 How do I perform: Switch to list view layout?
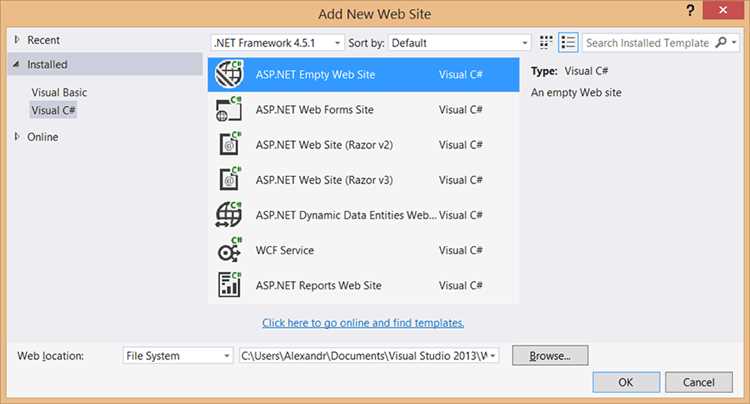tap(568, 43)
